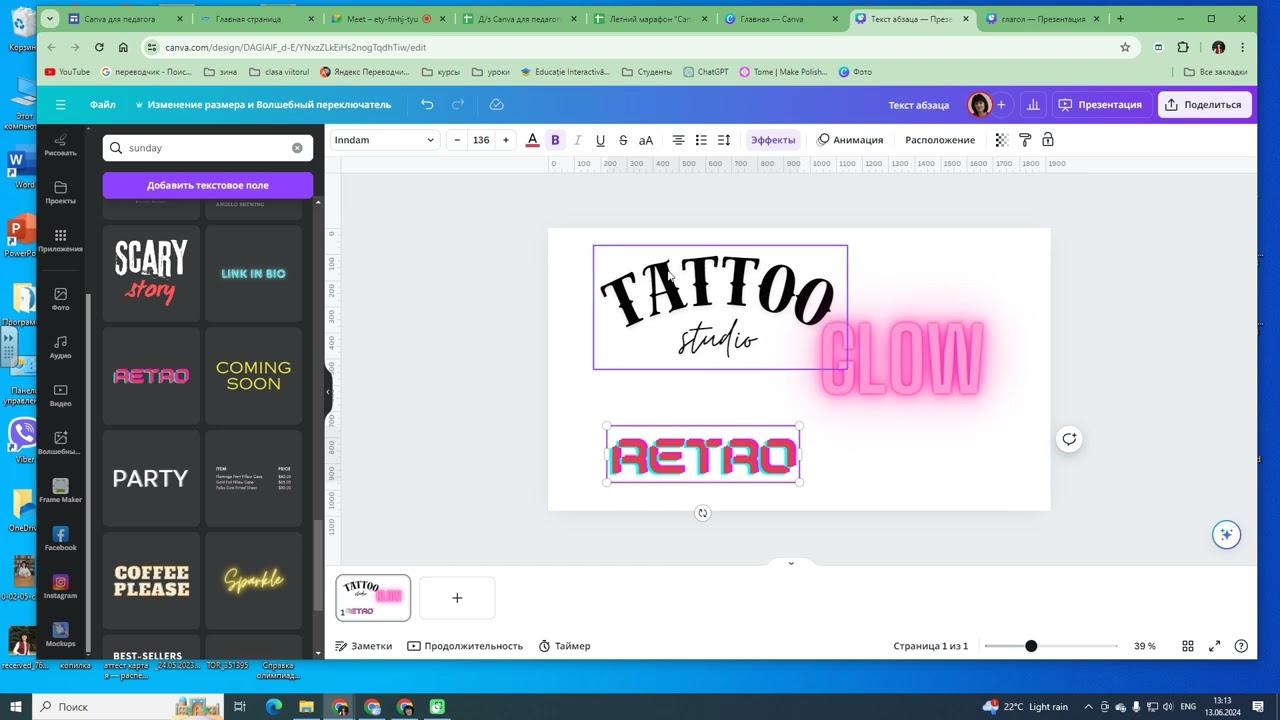Open Приложения in the sidebar

[x=60, y=241]
